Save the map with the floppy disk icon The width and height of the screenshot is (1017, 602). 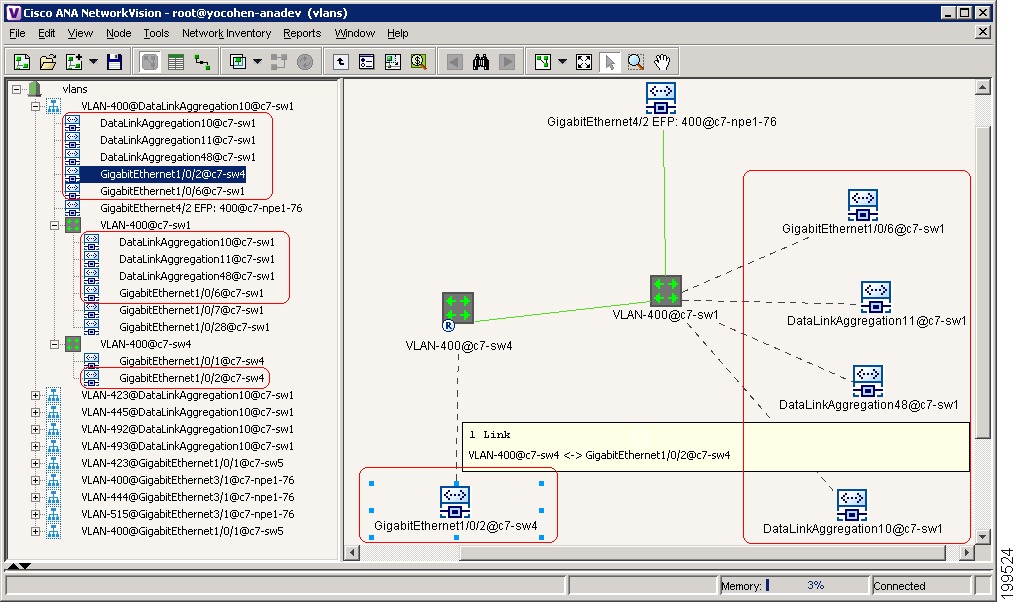[x=115, y=62]
